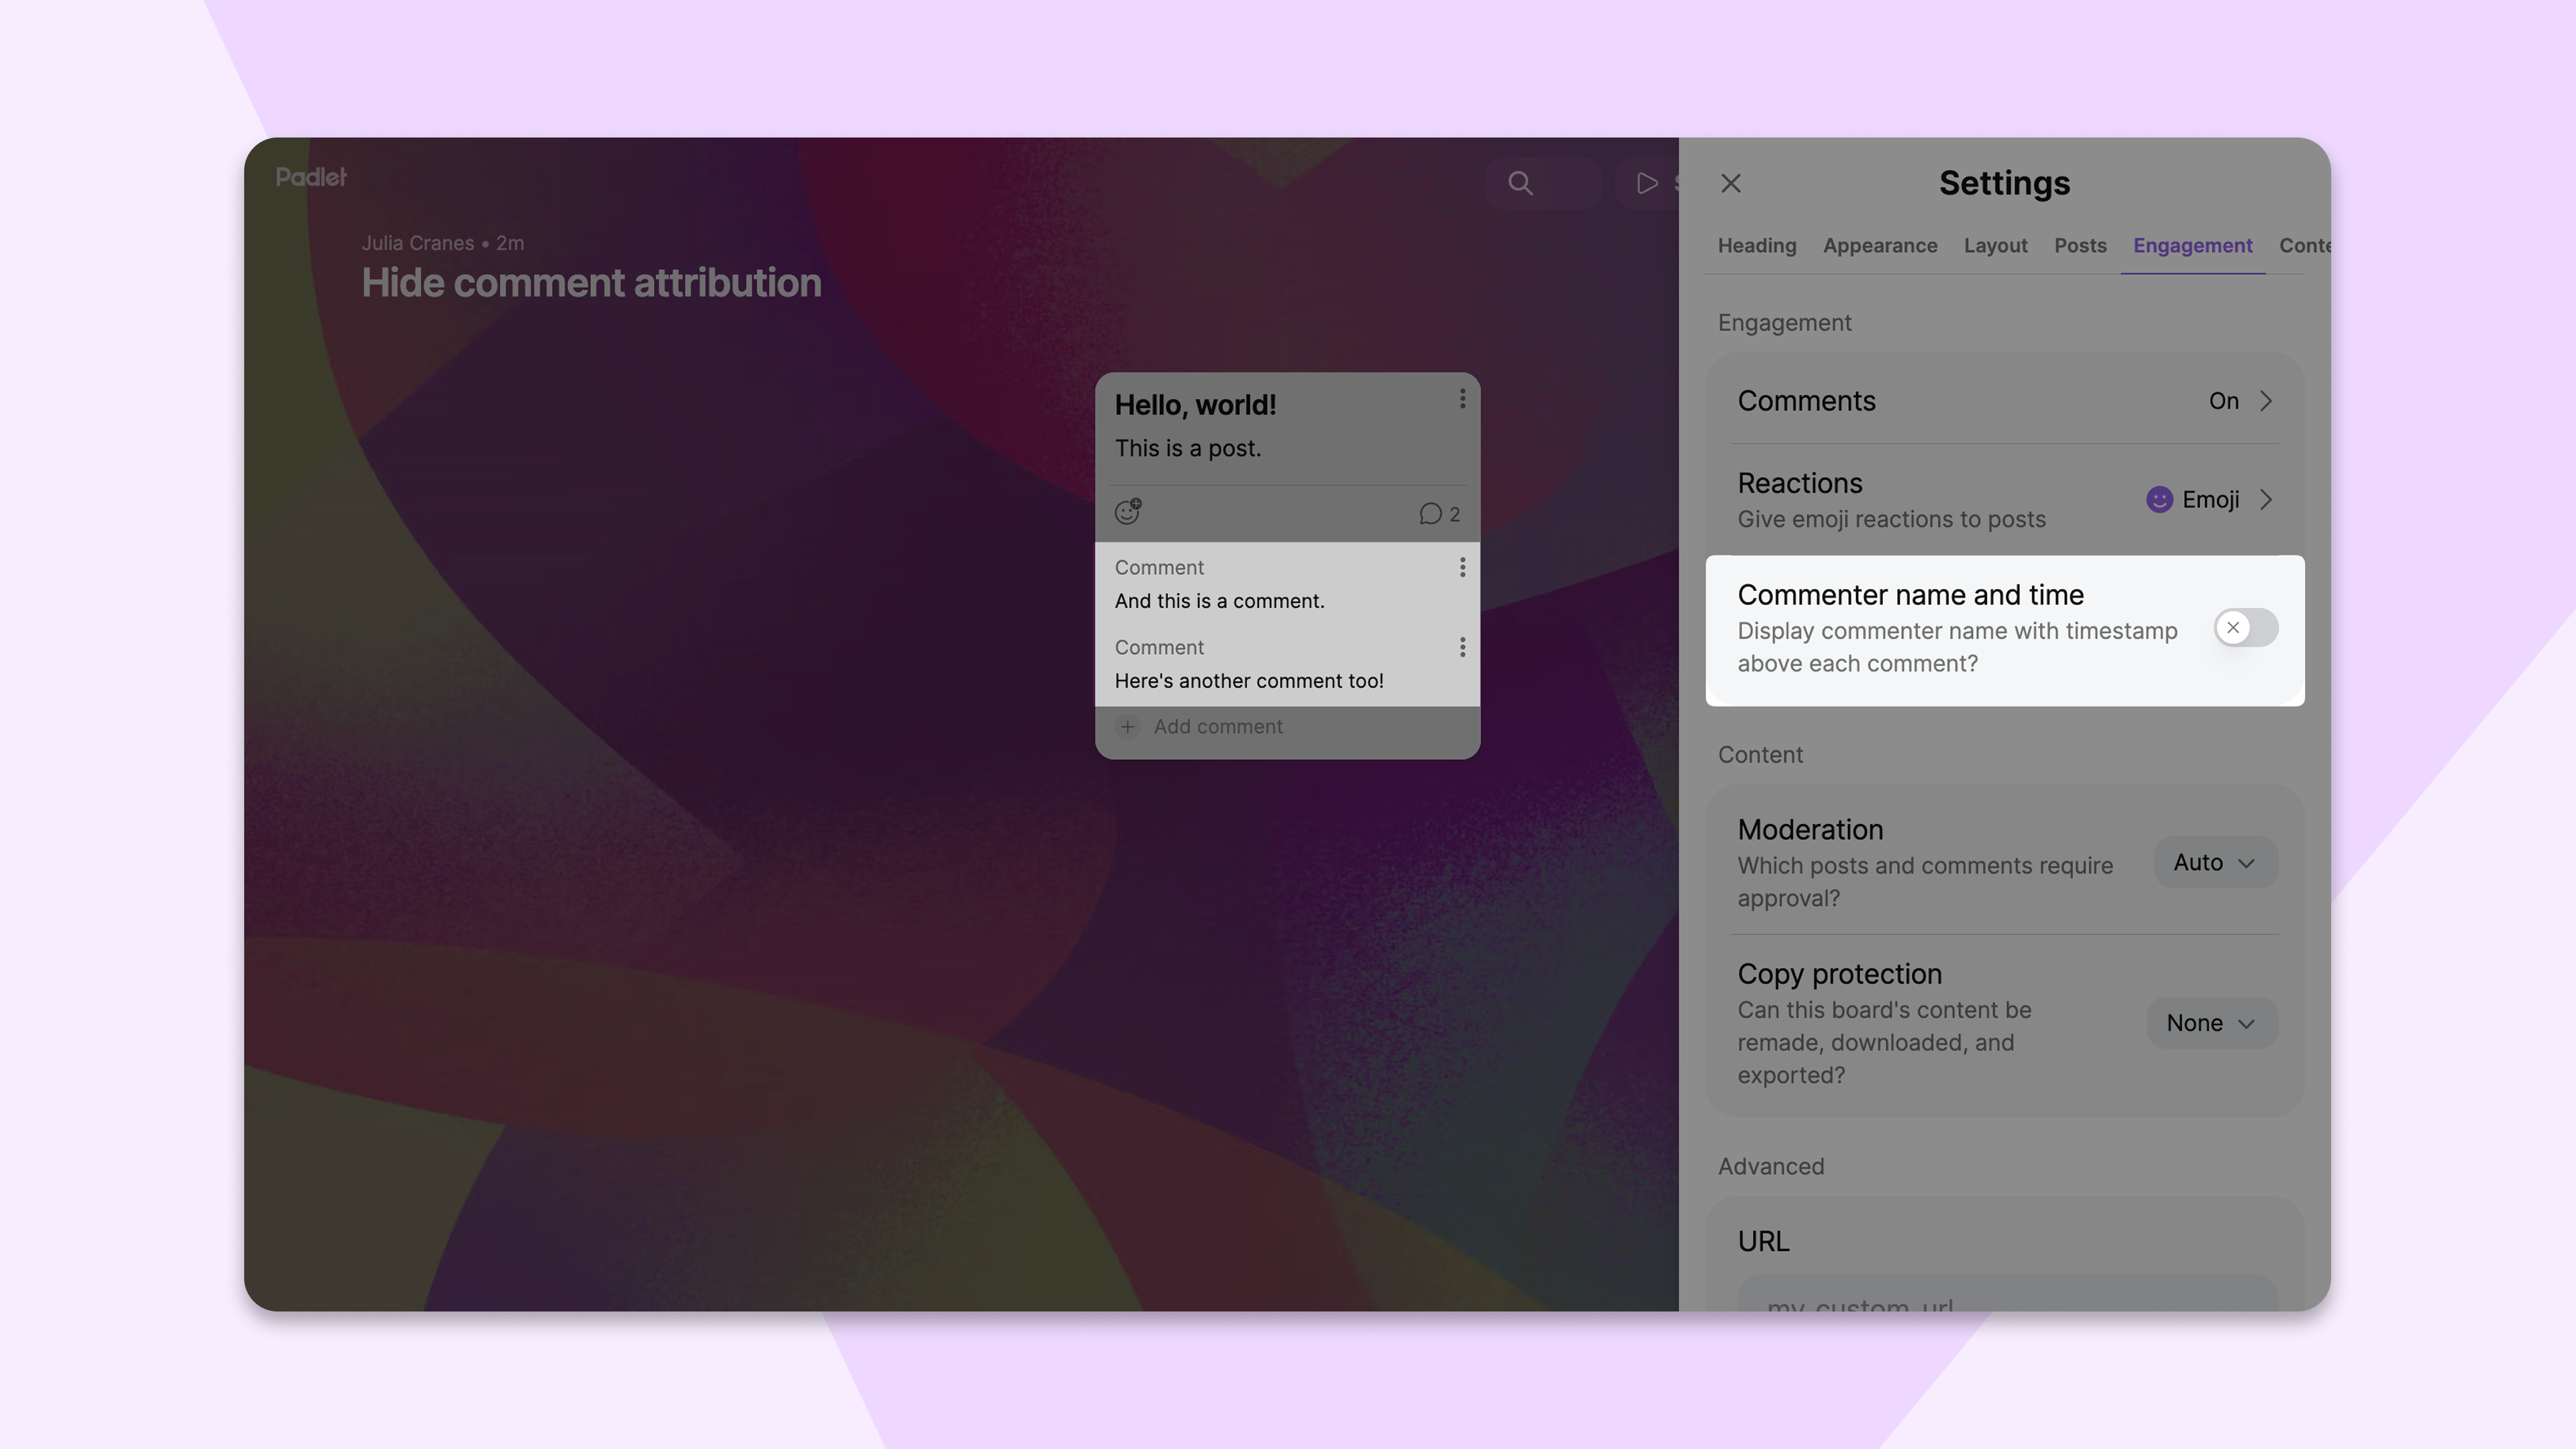
Task: Open second comment's three-dot menu
Action: click(1462, 648)
